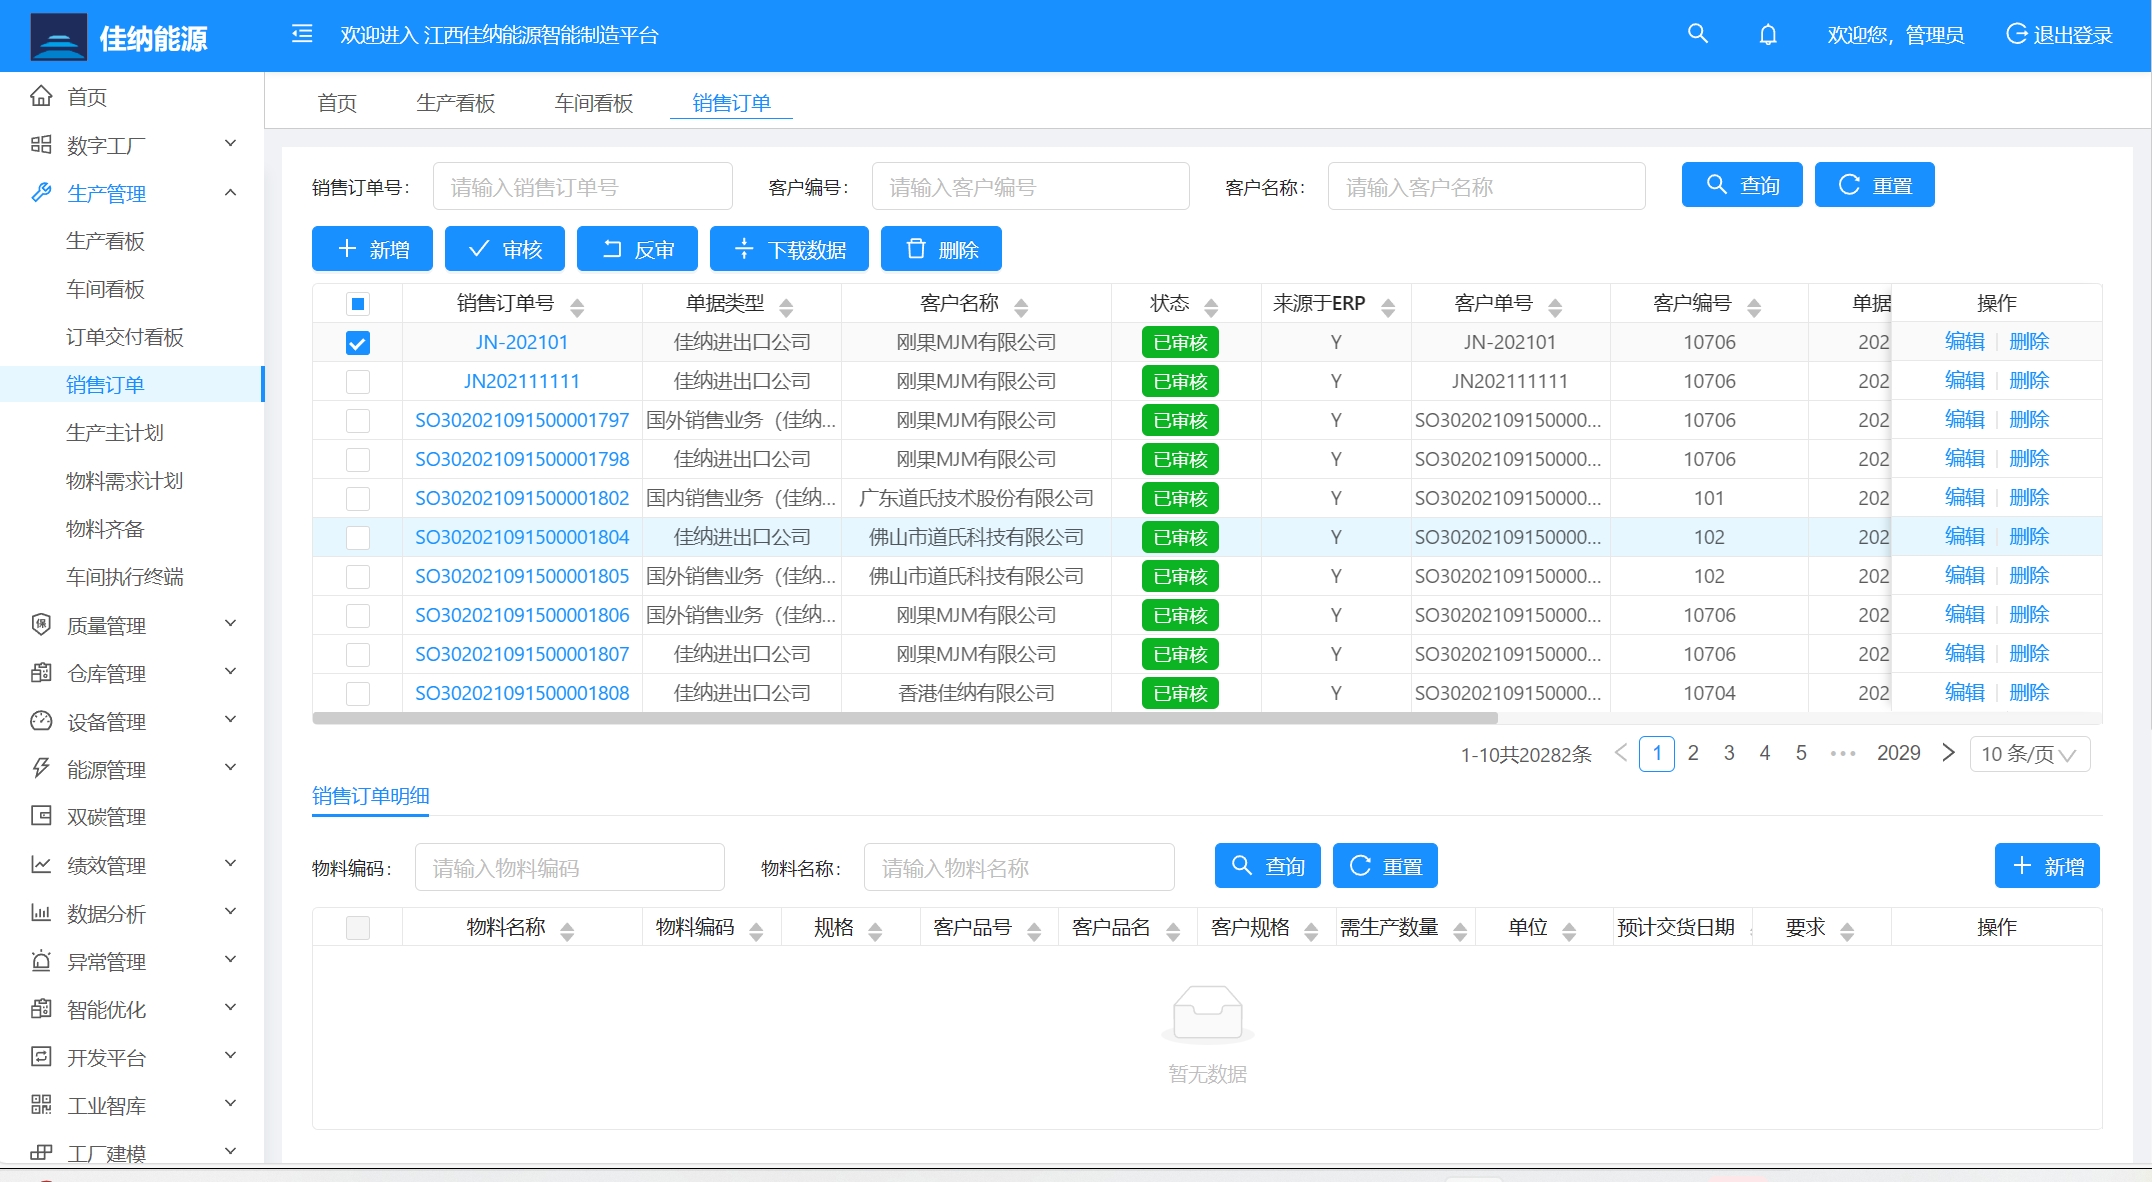Viewport: 2152px width, 1182px height.
Task: Sort by 来源于ERP column sort icon
Action: (x=1388, y=307)
